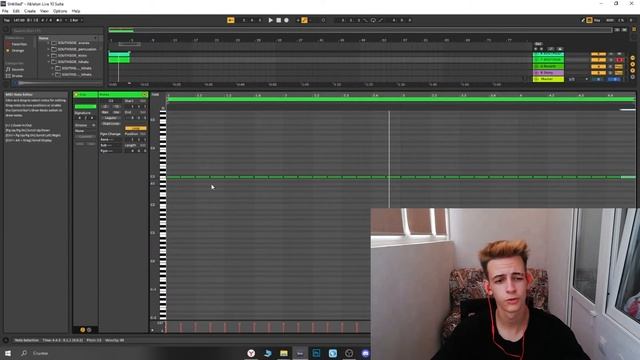Screen dimensions: 640x360
Task: Open File Explorer from the taskbar
Action: click(x=284, y=353)
